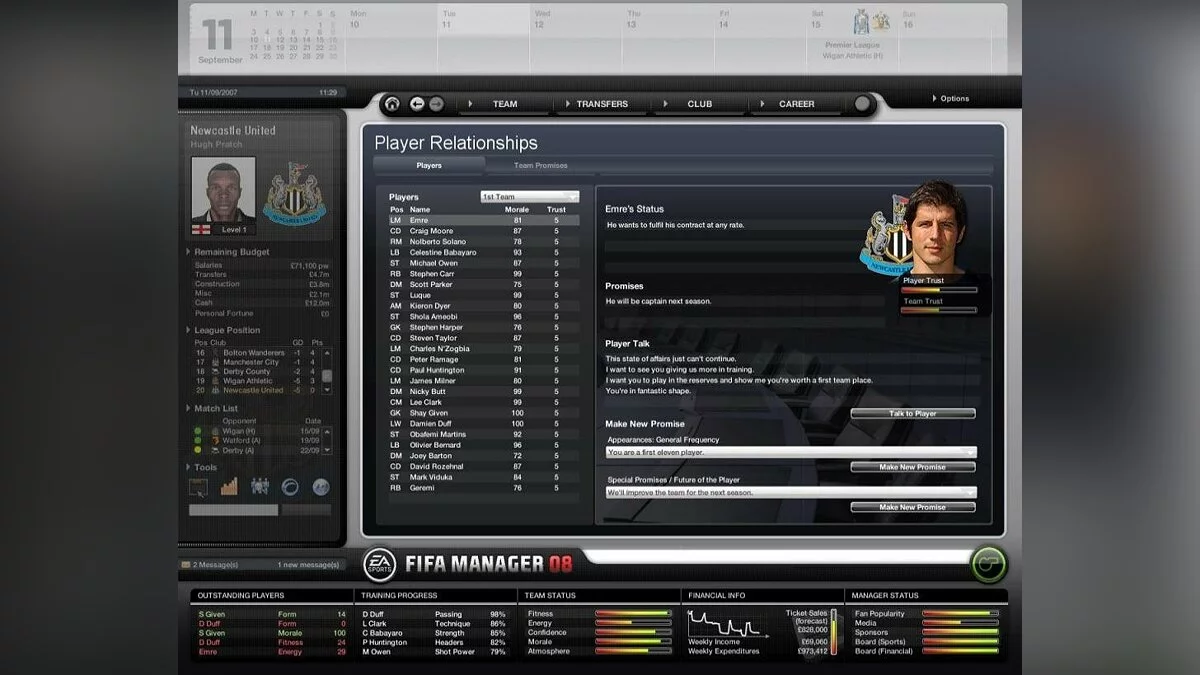Navigate back with the left arrow
Screen dimensions: 1200x675
(x=417, y=104)
